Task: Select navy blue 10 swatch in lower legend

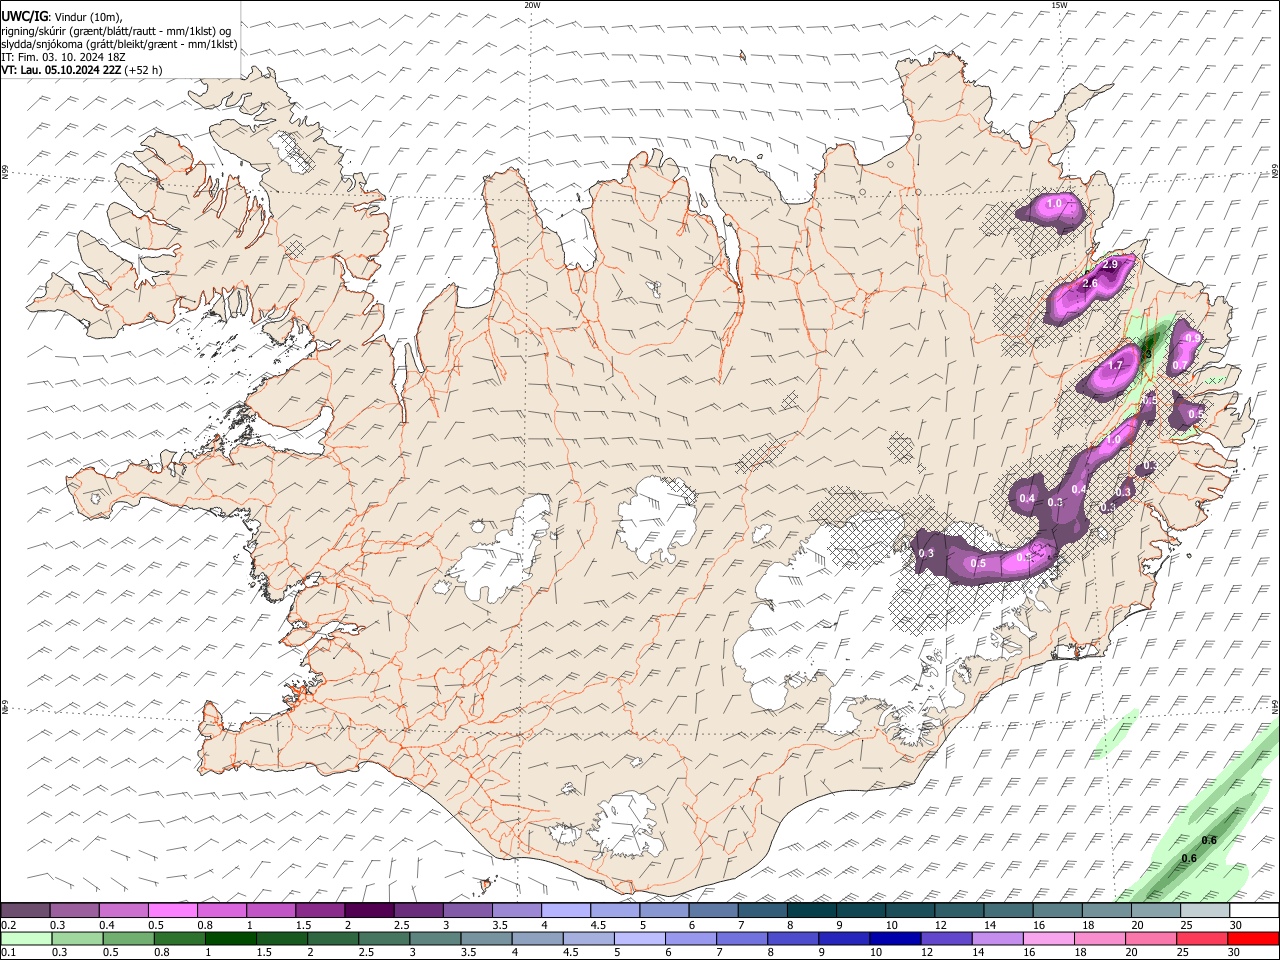Action: [x=895, y=938]
